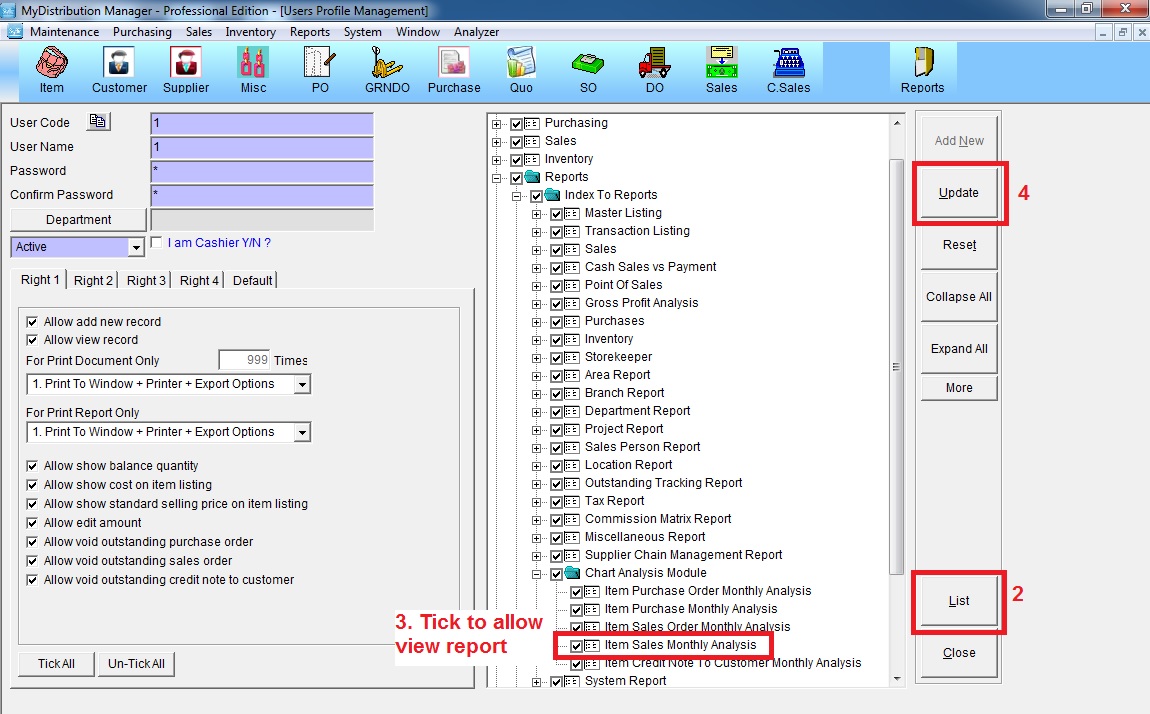Toggle the I am Cashier checkbox
This screenshot has width=1150, height=714.
click(x=156, y=242)
